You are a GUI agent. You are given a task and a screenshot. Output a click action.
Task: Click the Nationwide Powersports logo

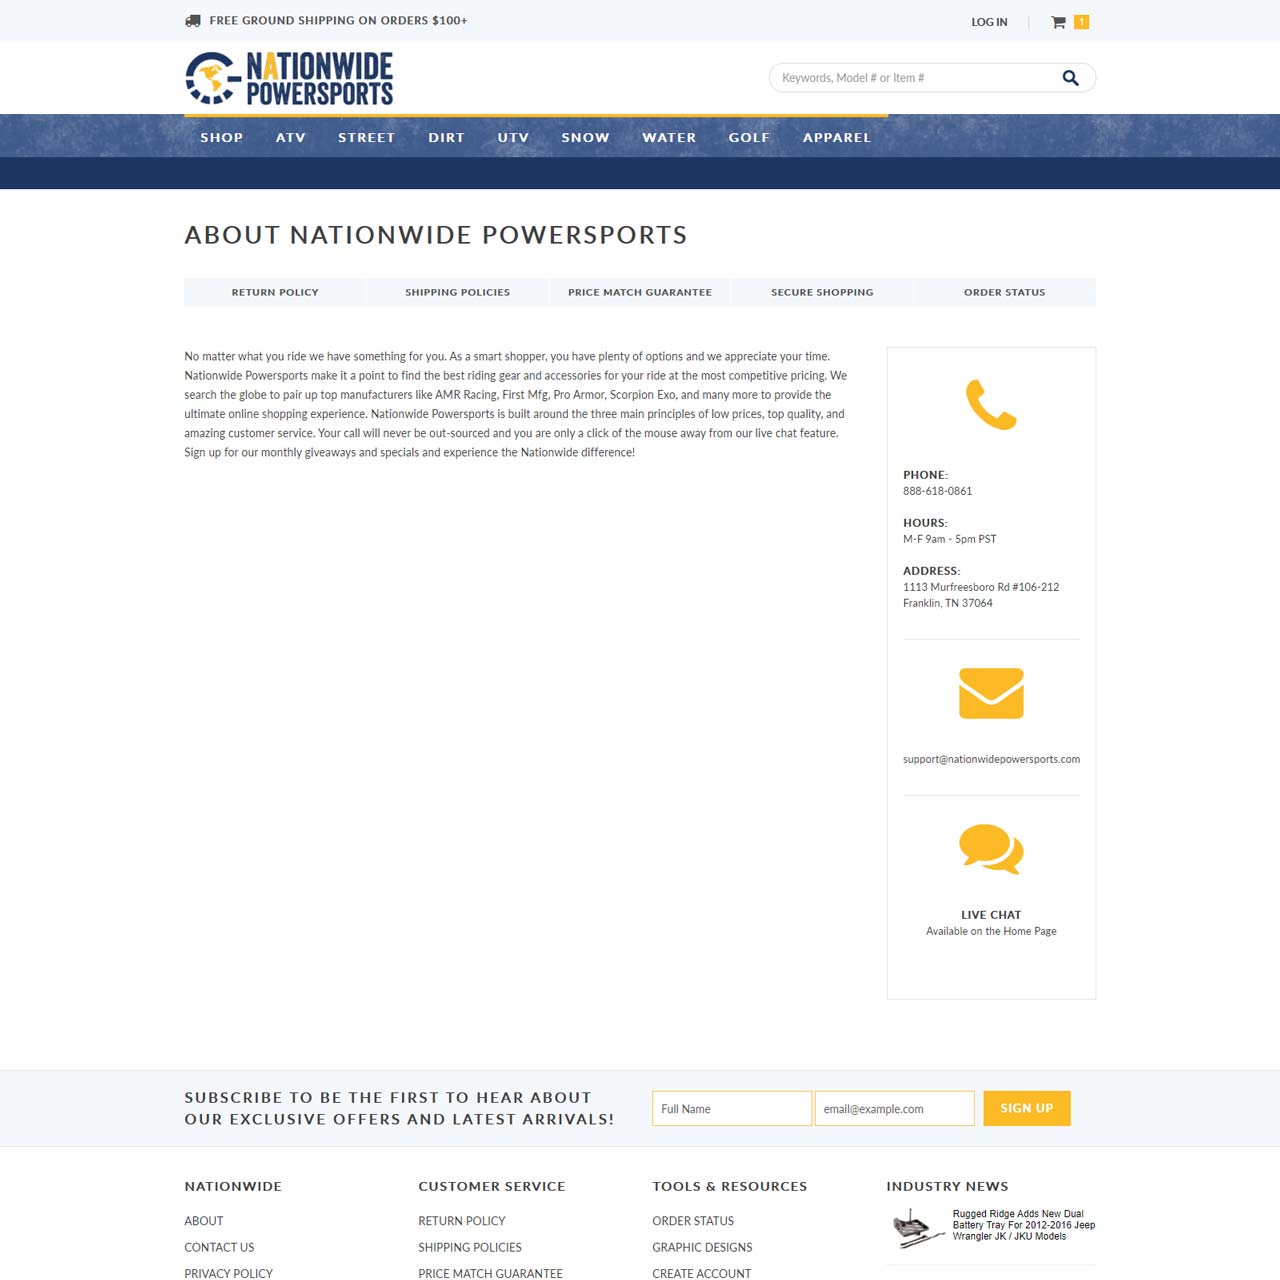(289, 78)
